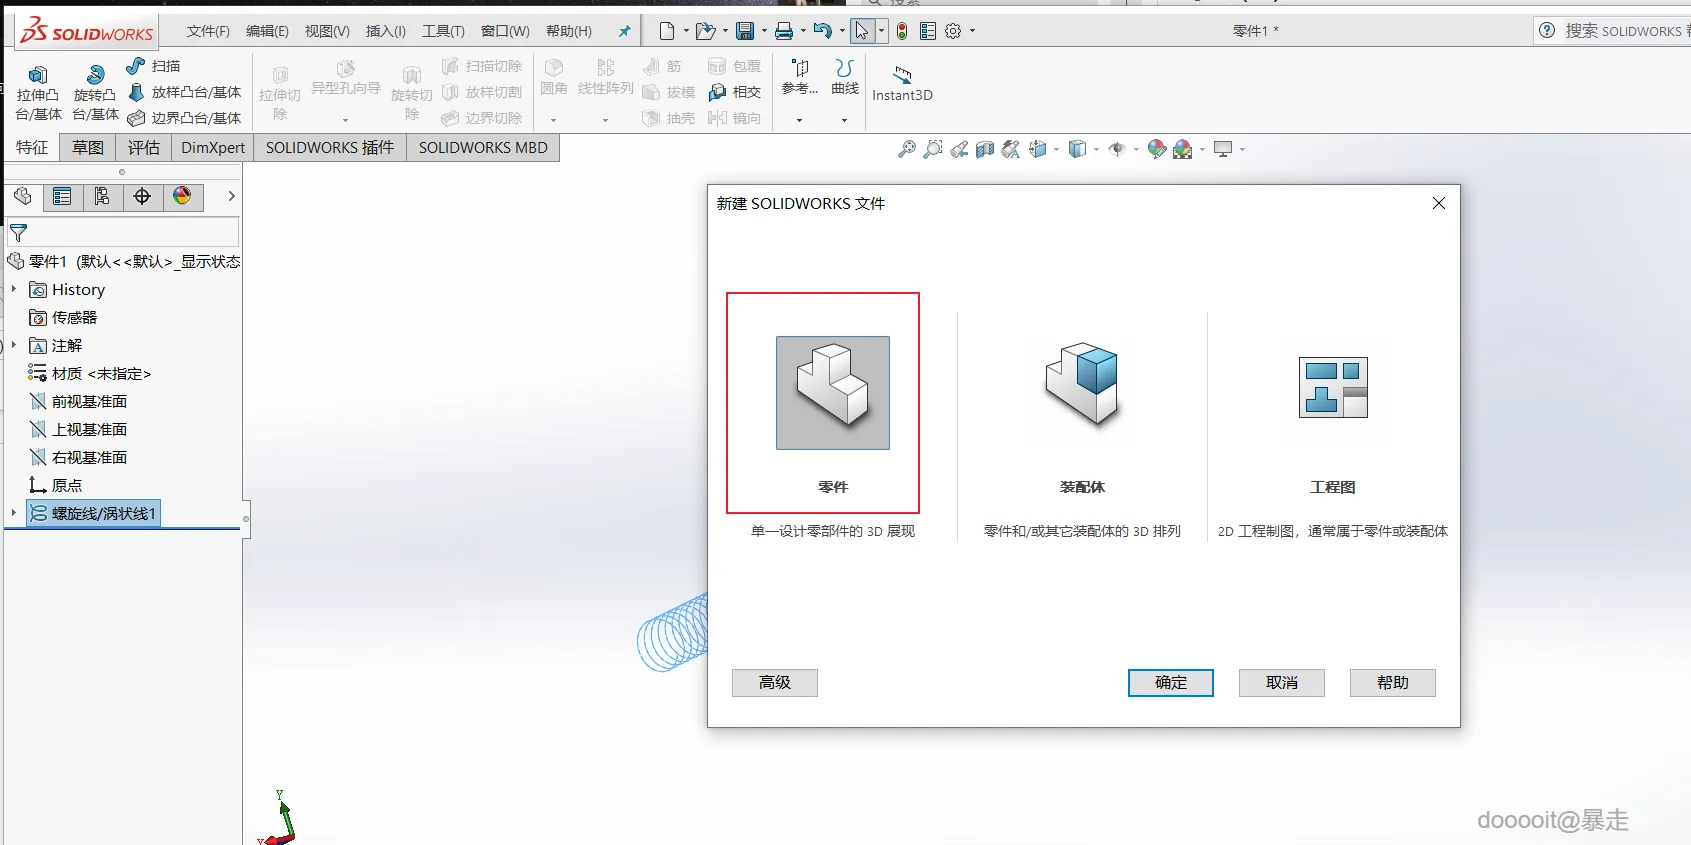Screen dimensions: 1691x845
Task: Click the Zoom to Area icon
Action: coord(933,149)
